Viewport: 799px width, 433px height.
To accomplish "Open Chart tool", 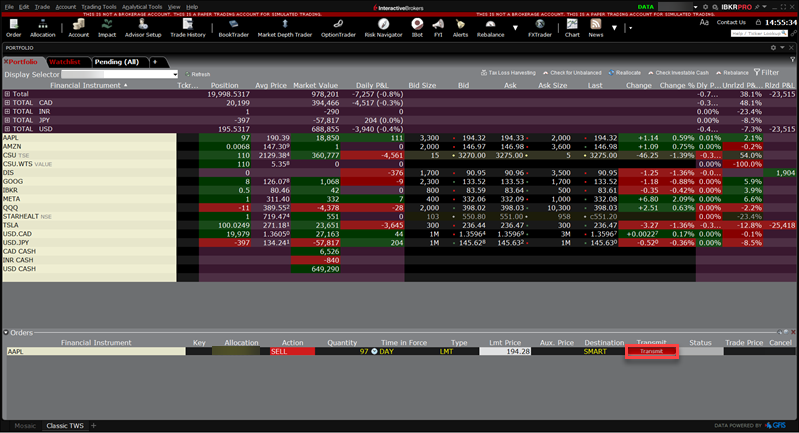I will [572, 28].
